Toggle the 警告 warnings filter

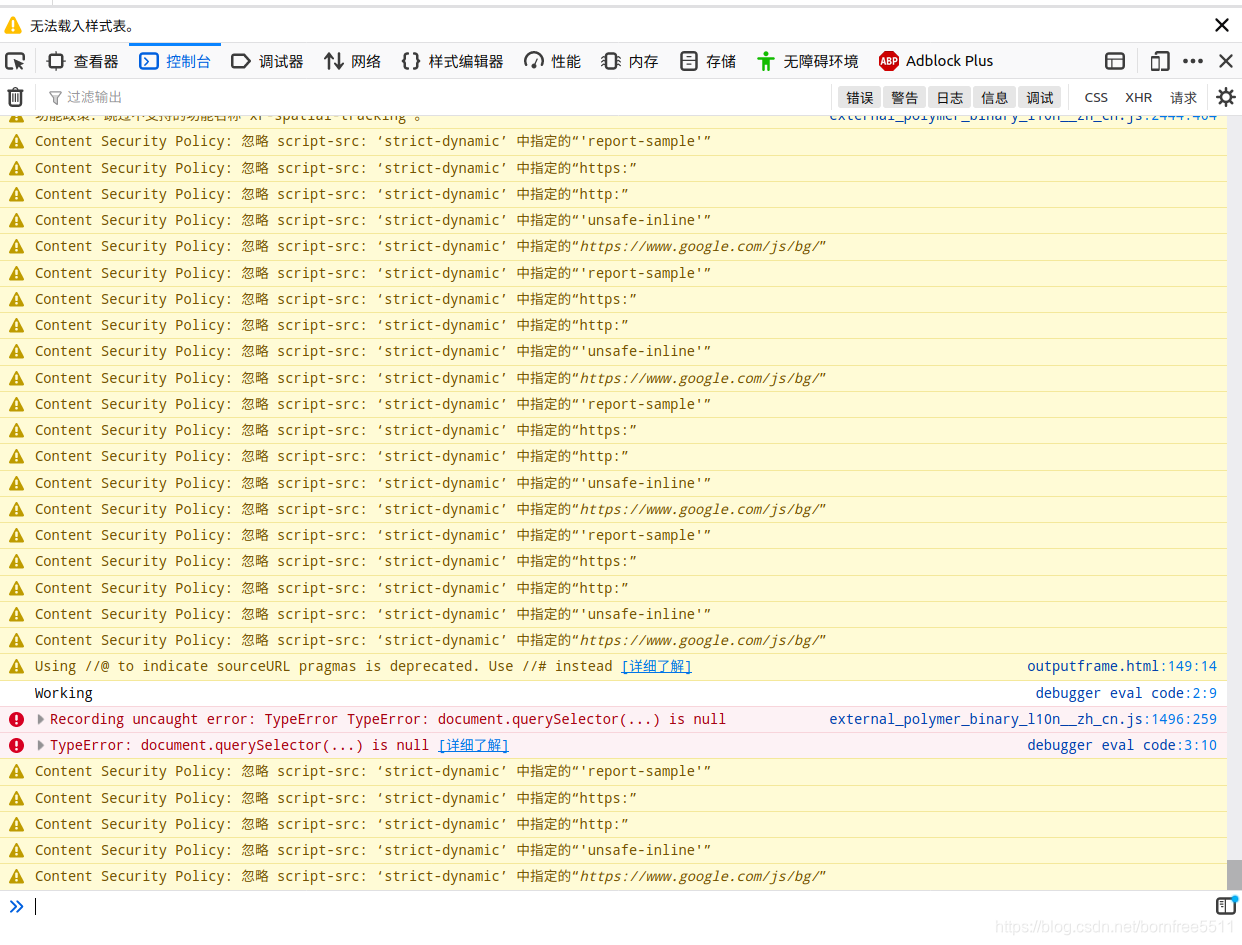click(x=905, y=97)
